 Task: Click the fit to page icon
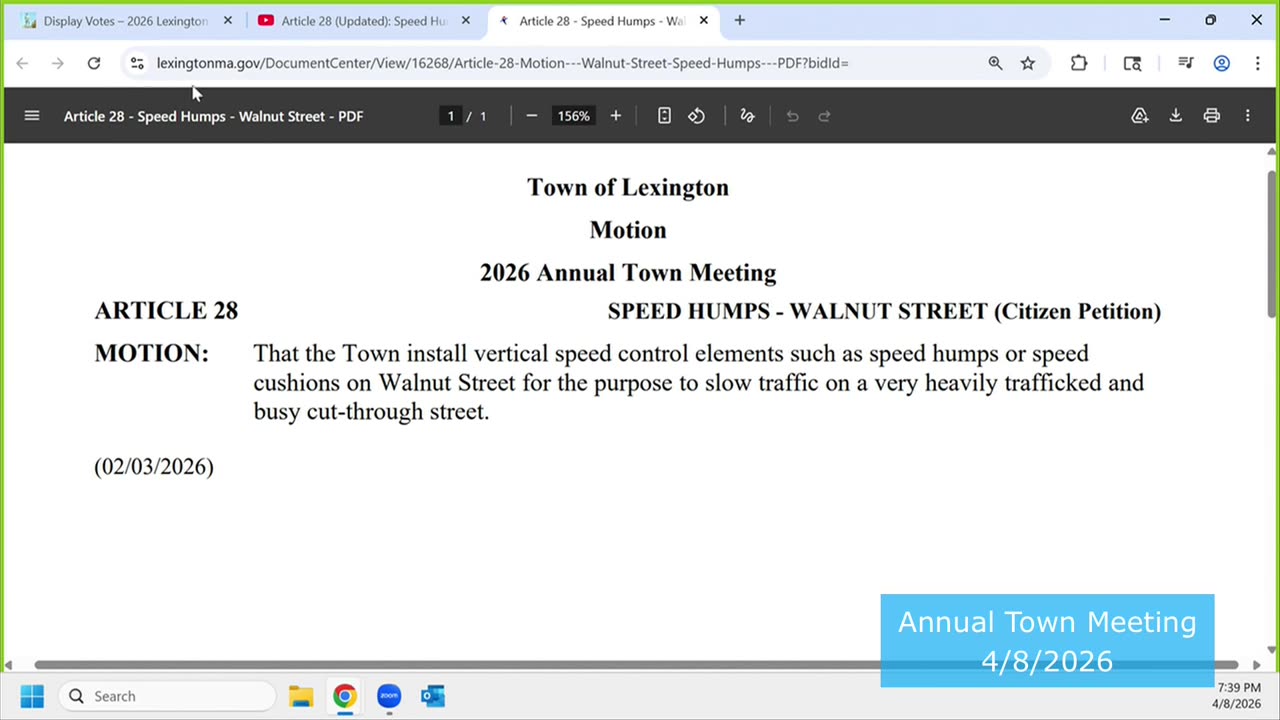click(664, 116)
